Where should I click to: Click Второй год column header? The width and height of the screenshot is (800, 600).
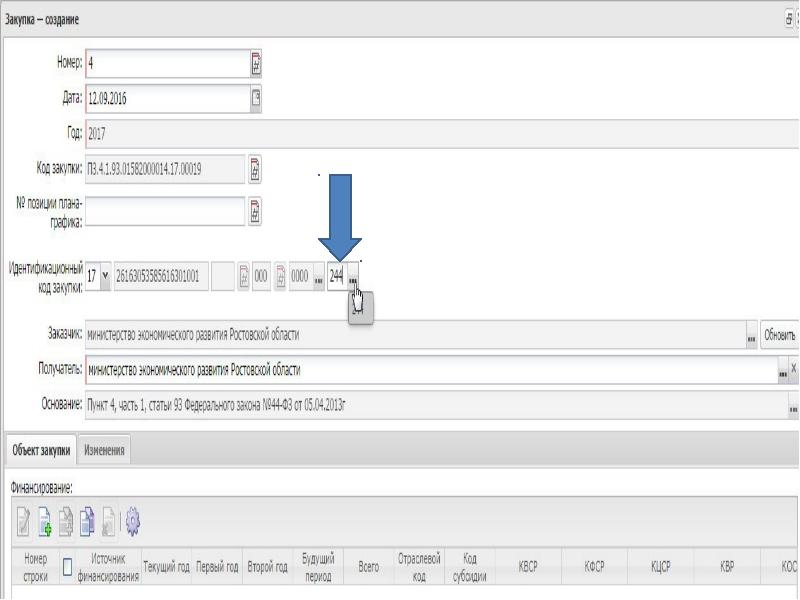coord(267,567)
